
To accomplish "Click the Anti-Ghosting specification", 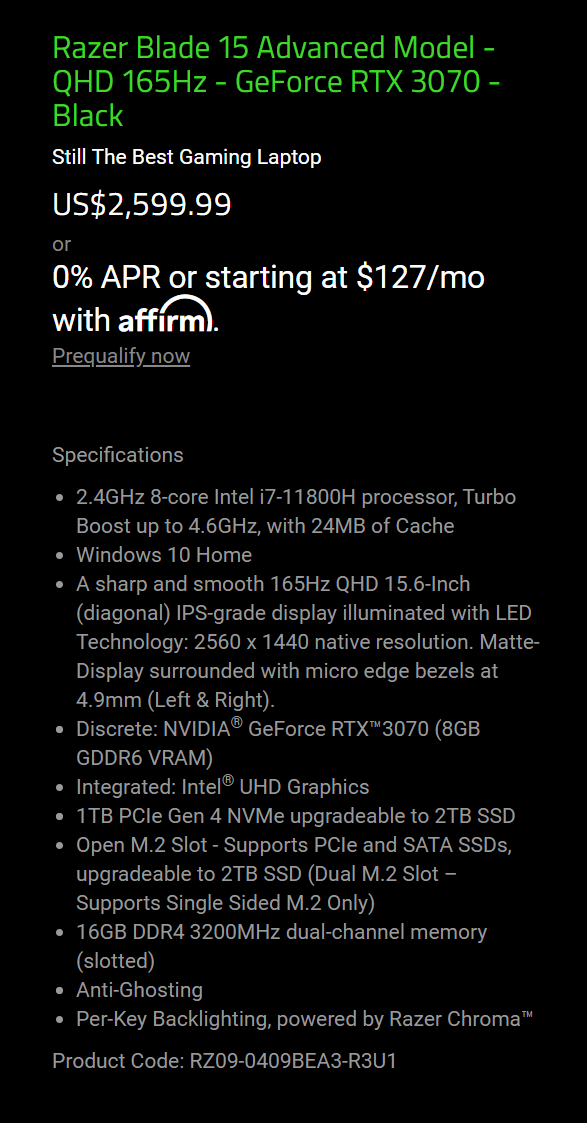I will coord(140,991).
